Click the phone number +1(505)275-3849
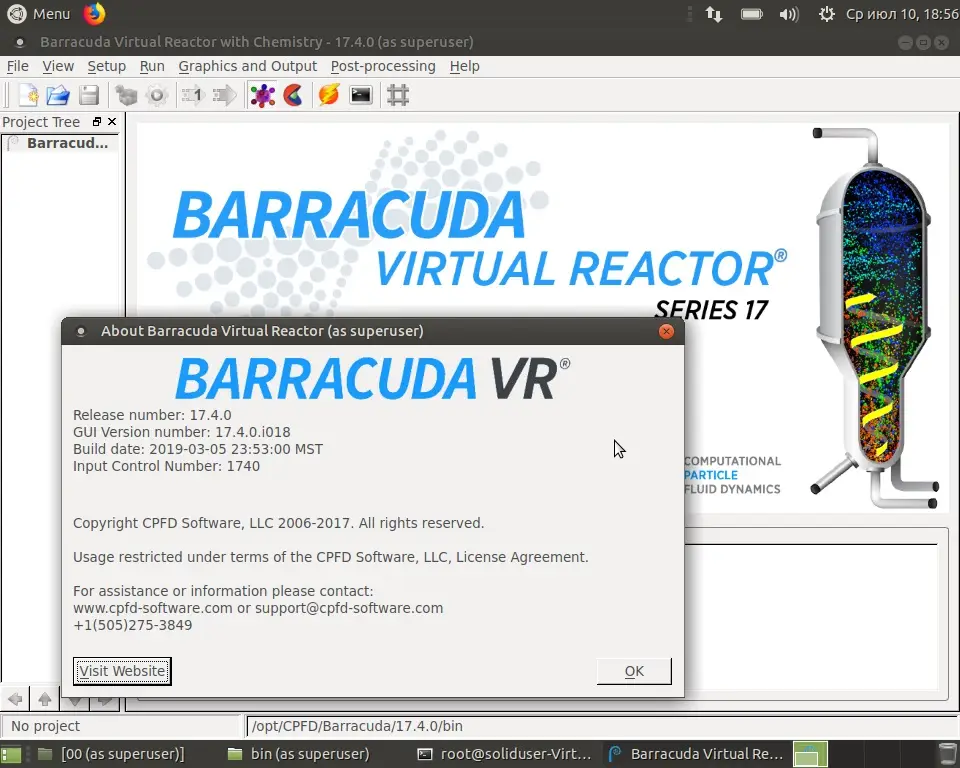The height and width of the screenshot is (768, 960). pyautogui.click(x=132, y=625)
